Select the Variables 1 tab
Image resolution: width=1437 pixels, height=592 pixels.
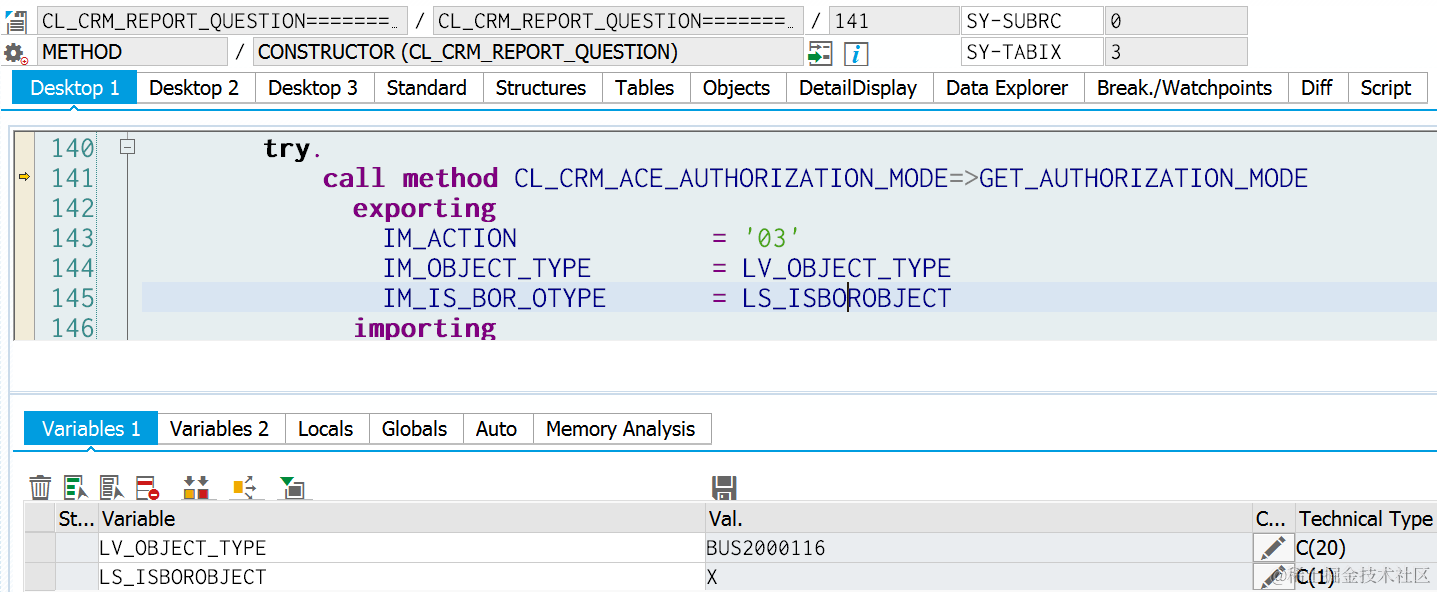click(x=91, y=429)
